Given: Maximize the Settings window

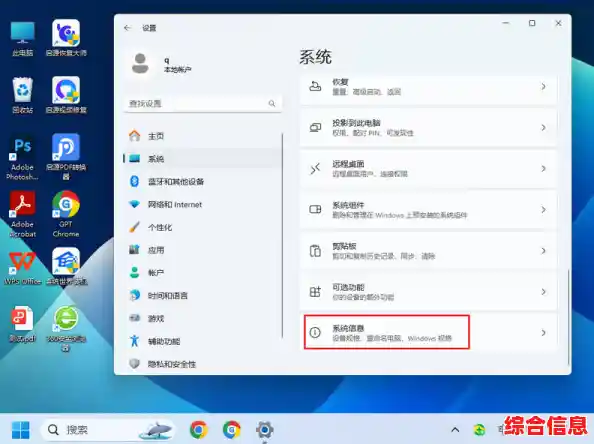Looking at the screenshot, I should click(x=532, y=23).
